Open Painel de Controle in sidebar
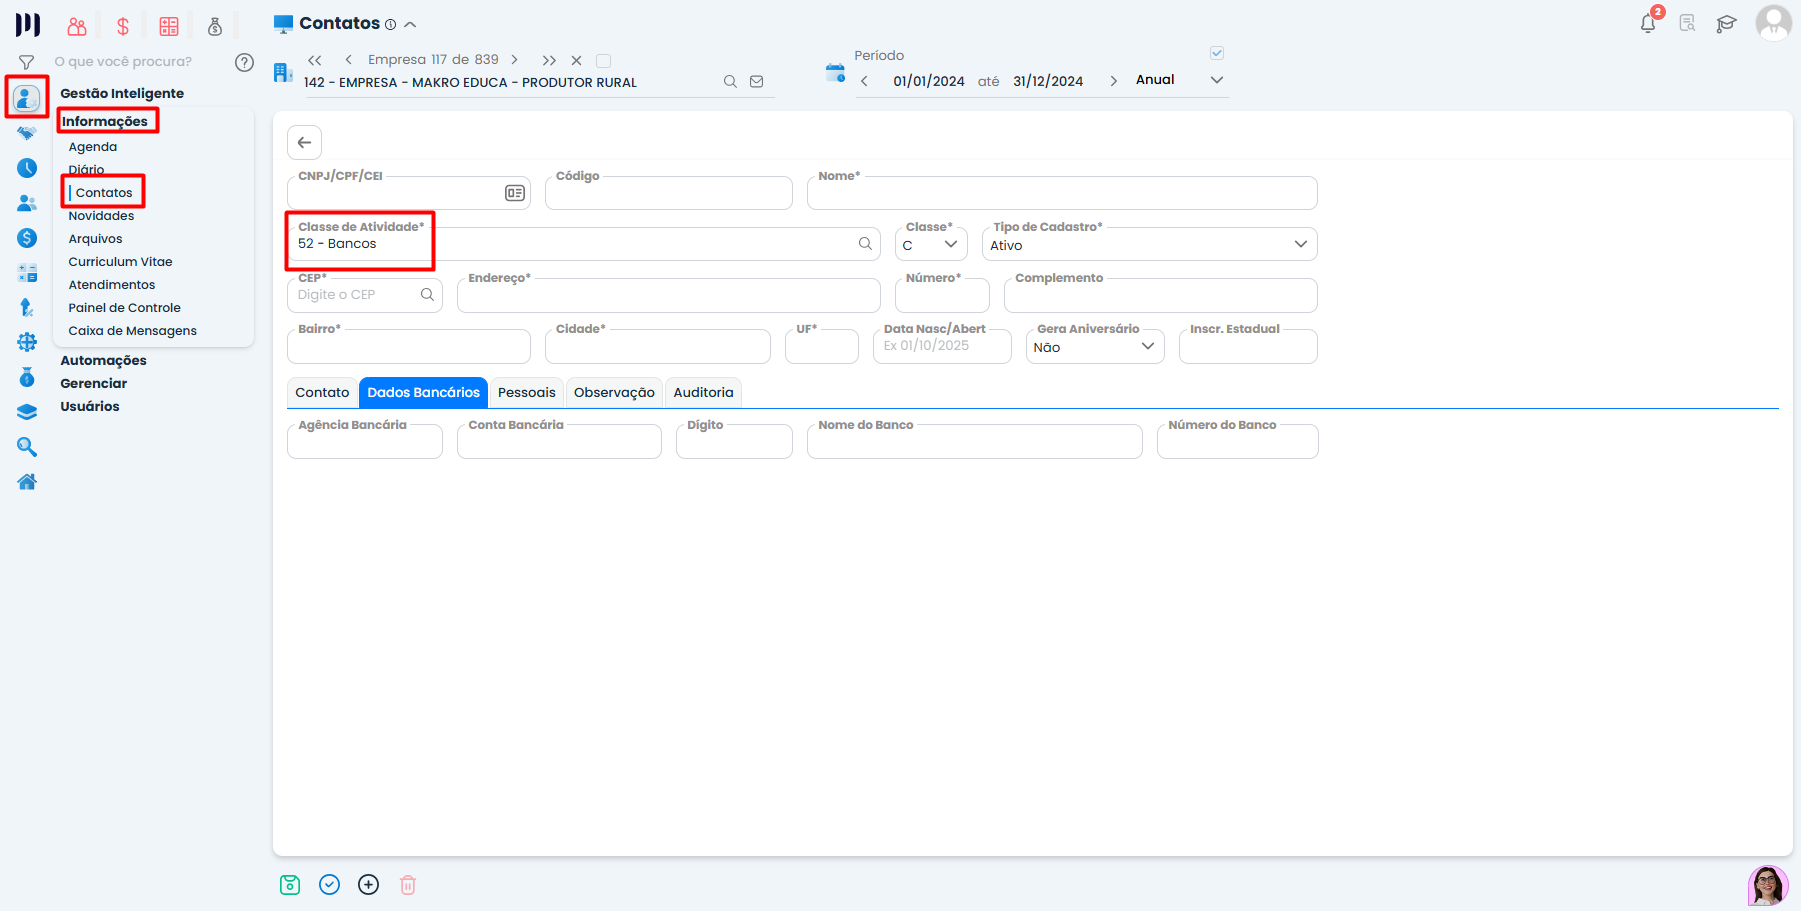The width and height of the screenshot is (1801, 911). point(124,308)
